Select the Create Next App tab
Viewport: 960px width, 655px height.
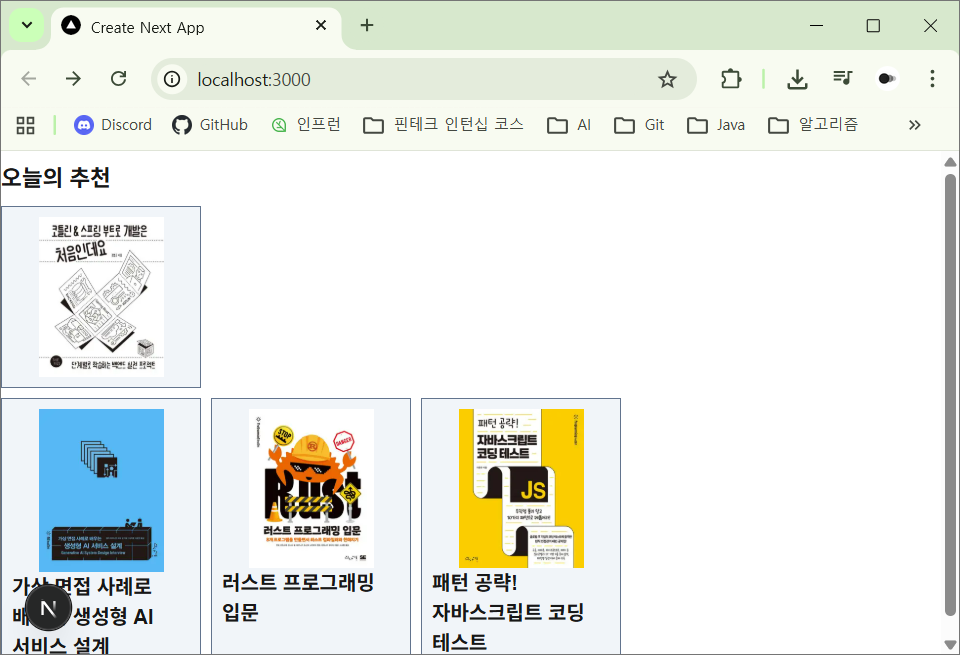[190, 27]
